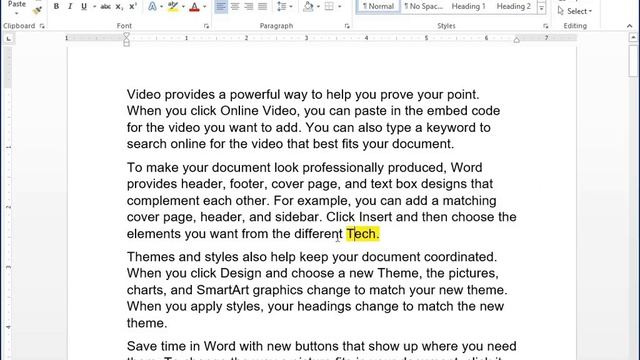Click the right indent marker on ruler

517,40
